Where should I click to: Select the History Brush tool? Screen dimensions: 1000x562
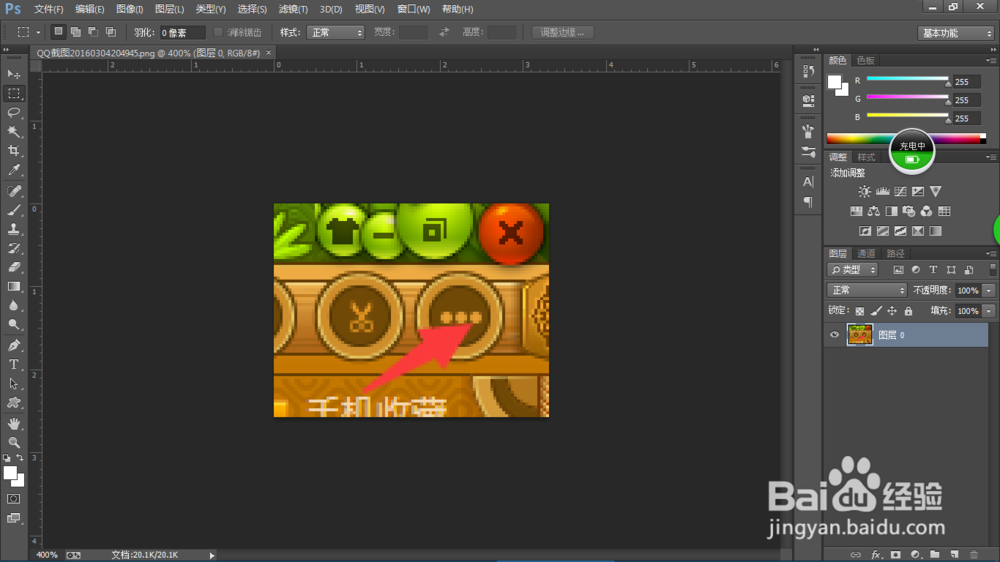13,248
